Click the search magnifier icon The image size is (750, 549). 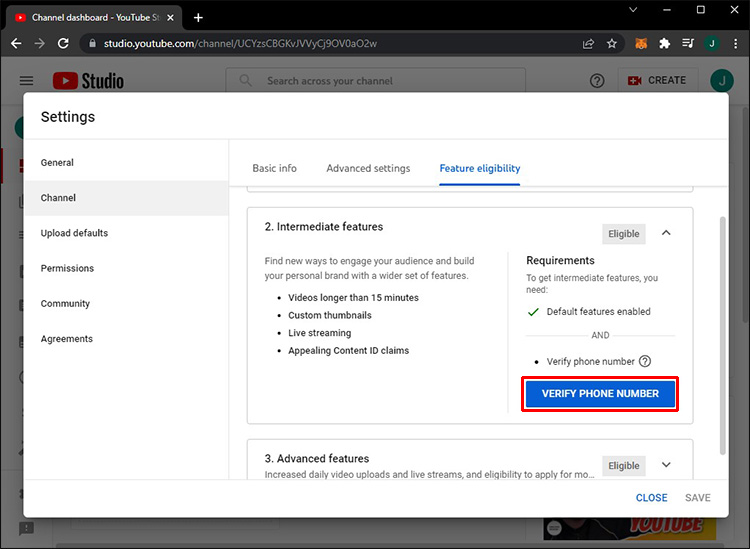[x=246, y=80]
